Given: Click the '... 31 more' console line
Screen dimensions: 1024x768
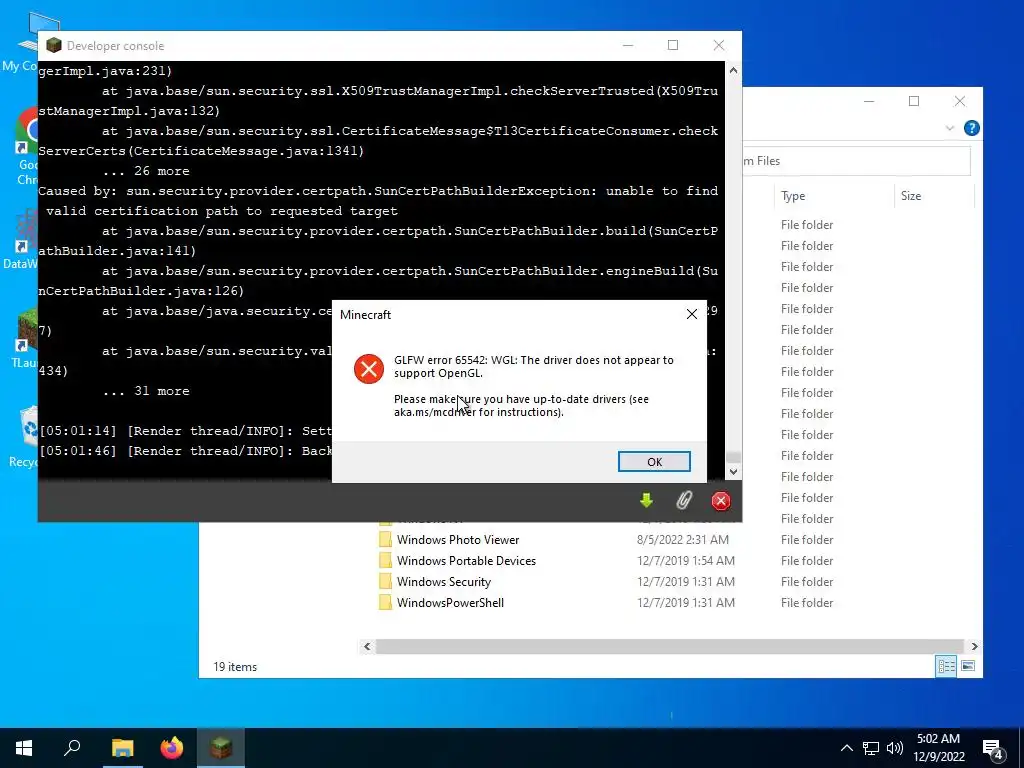Looking at the screenshot, I should 146,391.
